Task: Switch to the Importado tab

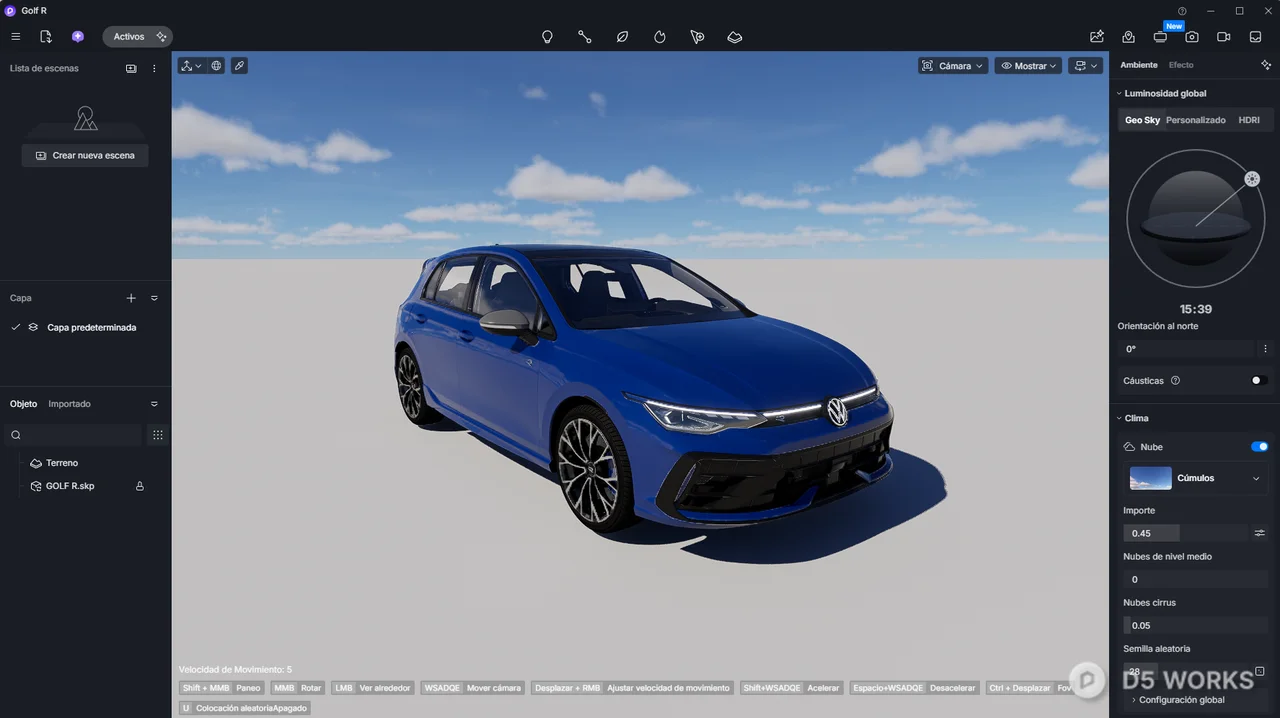Action: pos(70,404)
